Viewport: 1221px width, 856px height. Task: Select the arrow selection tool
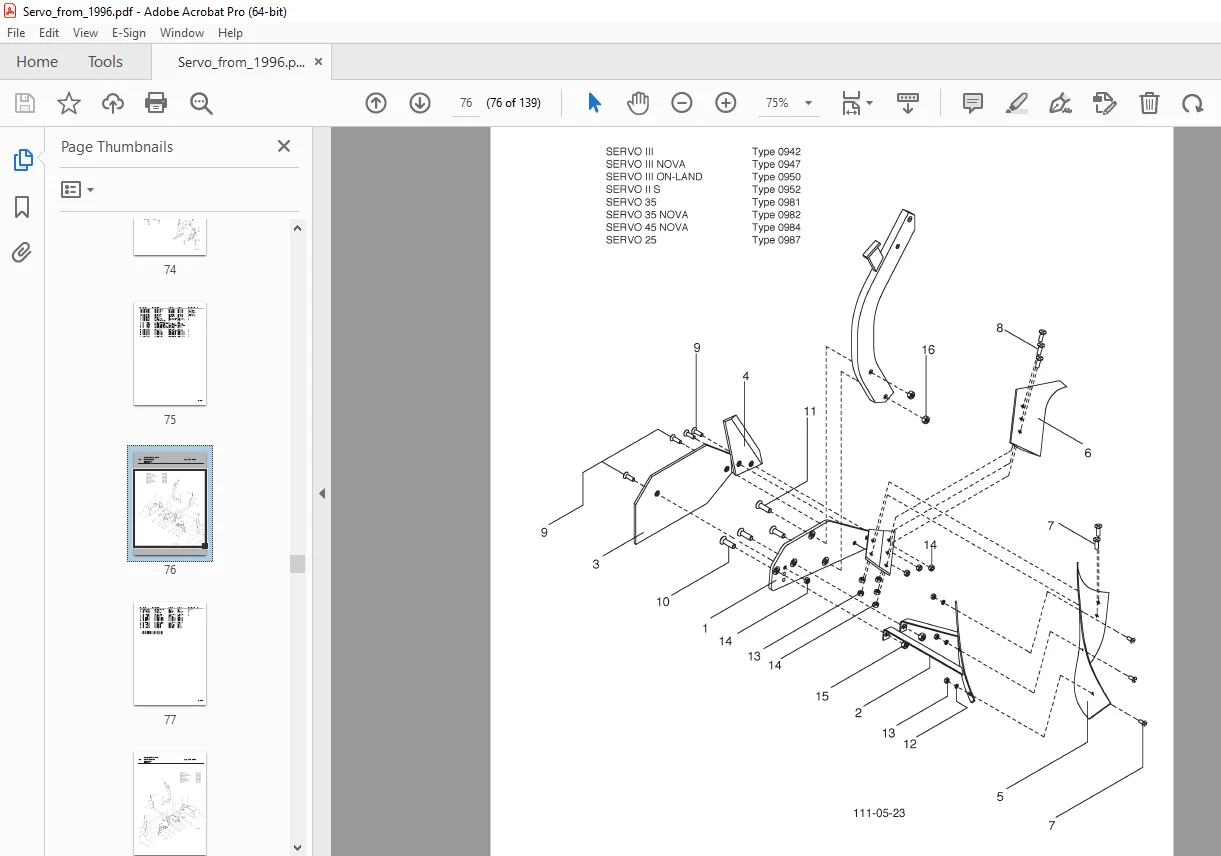coord(595,103)
